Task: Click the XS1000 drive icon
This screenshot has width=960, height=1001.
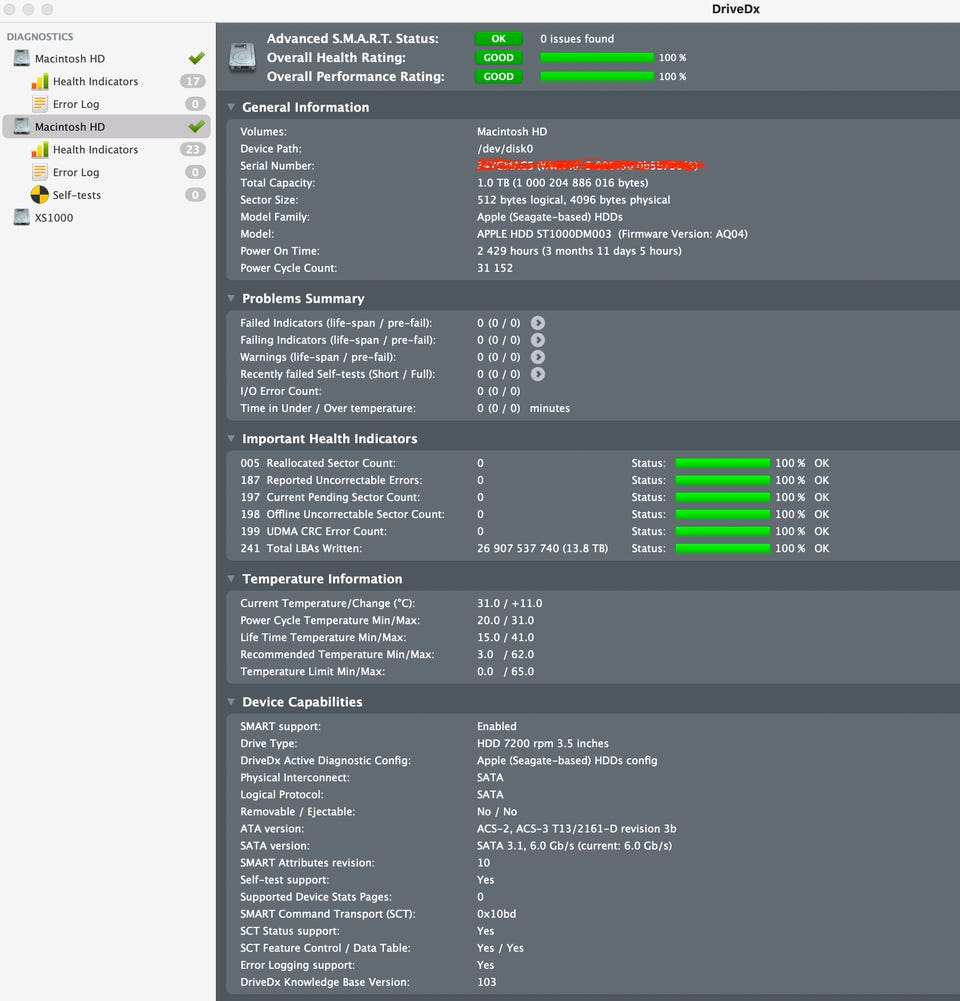Action: tap(22, 217)
